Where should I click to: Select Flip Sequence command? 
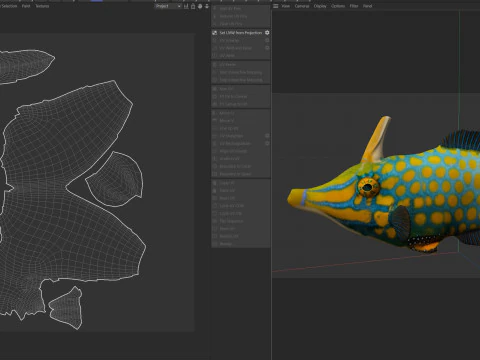coord(241,221)
